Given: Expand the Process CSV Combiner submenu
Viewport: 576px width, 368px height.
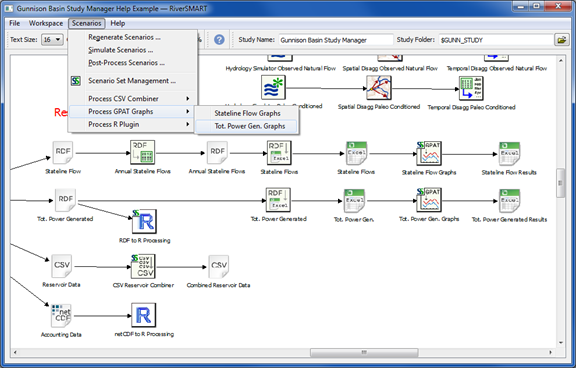Looking at the screenshot, I should point(133,99).
